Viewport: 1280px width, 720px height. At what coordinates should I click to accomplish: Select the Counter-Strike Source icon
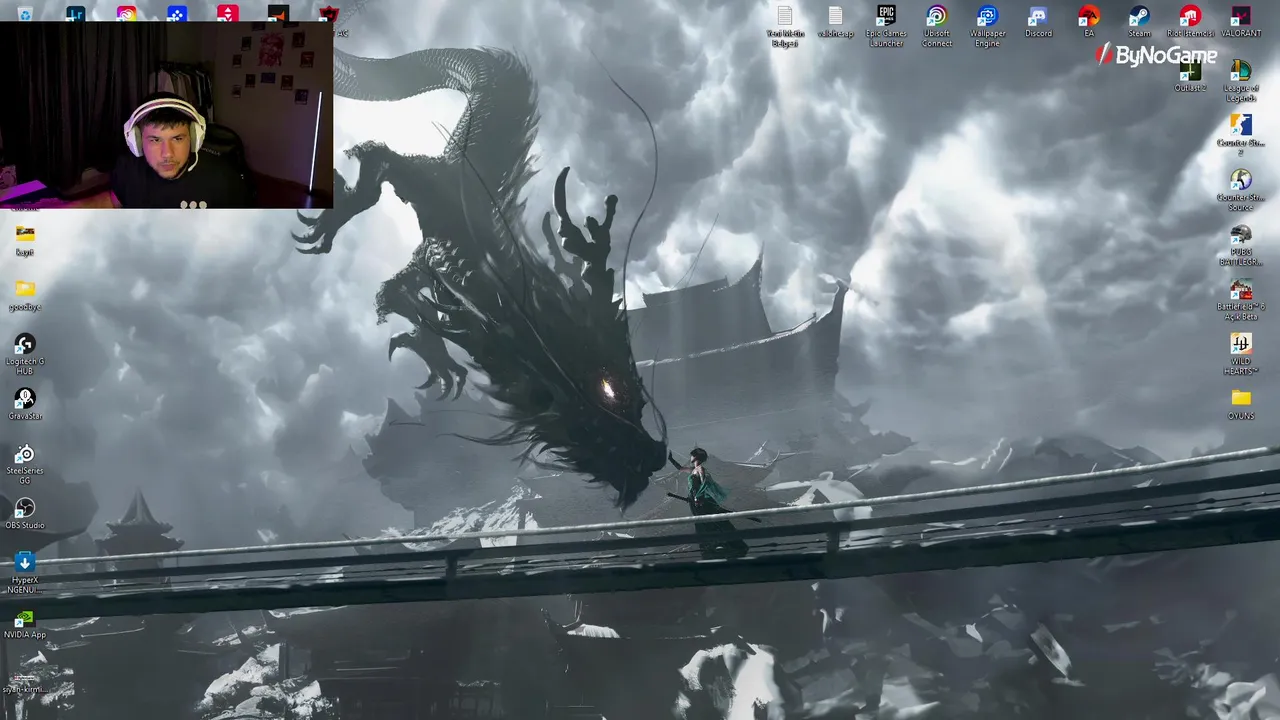[1241, 190]
